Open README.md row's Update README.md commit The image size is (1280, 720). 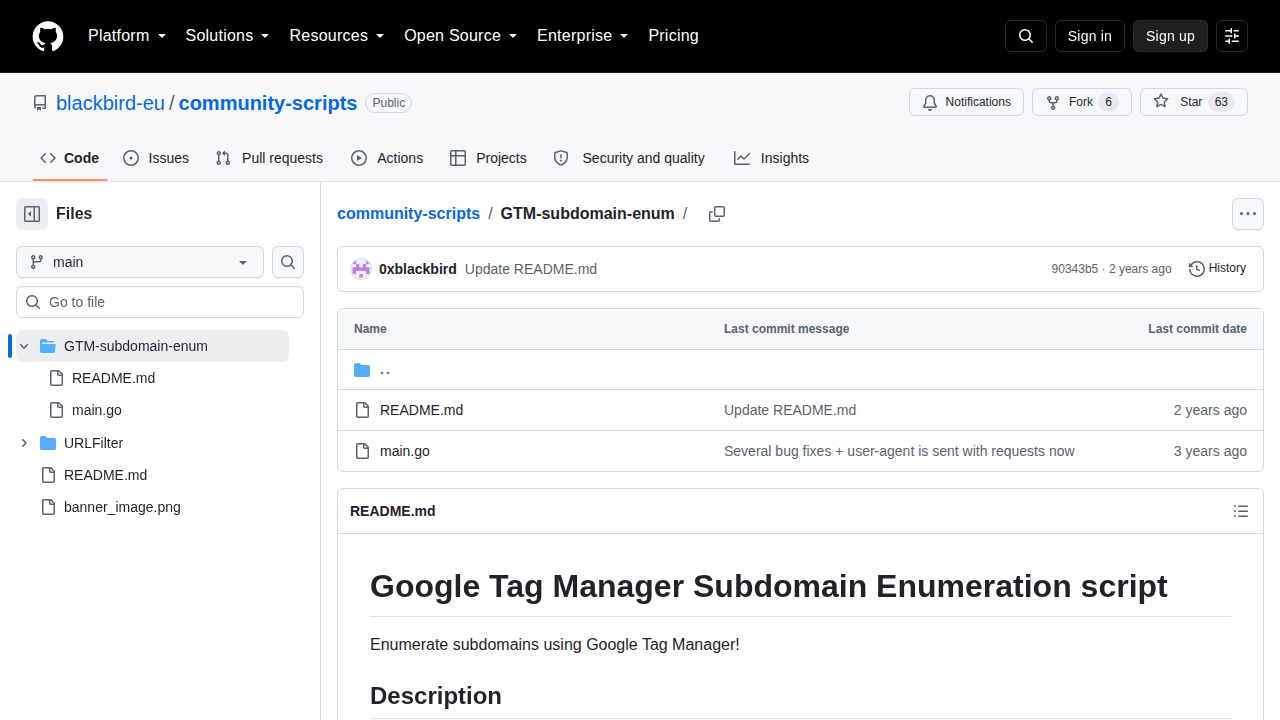[x=790, y=410]
